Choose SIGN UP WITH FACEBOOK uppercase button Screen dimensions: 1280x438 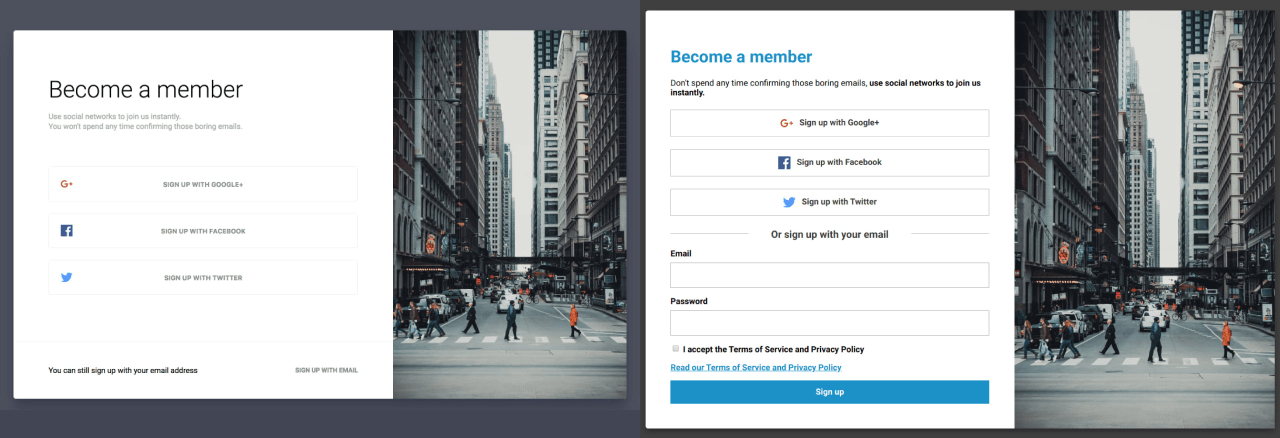pyautogui.click(x=203, y=231)
